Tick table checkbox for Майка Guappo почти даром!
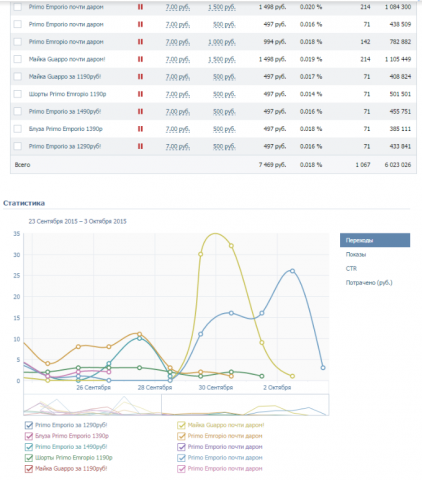 (18, 59)
